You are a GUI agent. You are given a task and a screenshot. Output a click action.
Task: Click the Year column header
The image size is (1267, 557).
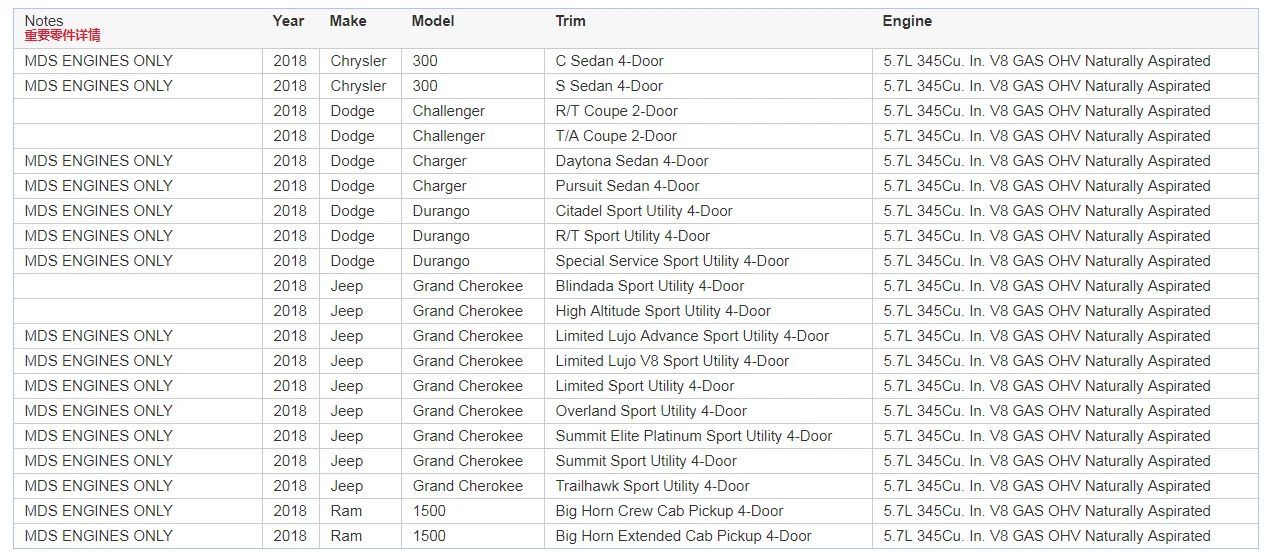point(288,21)
